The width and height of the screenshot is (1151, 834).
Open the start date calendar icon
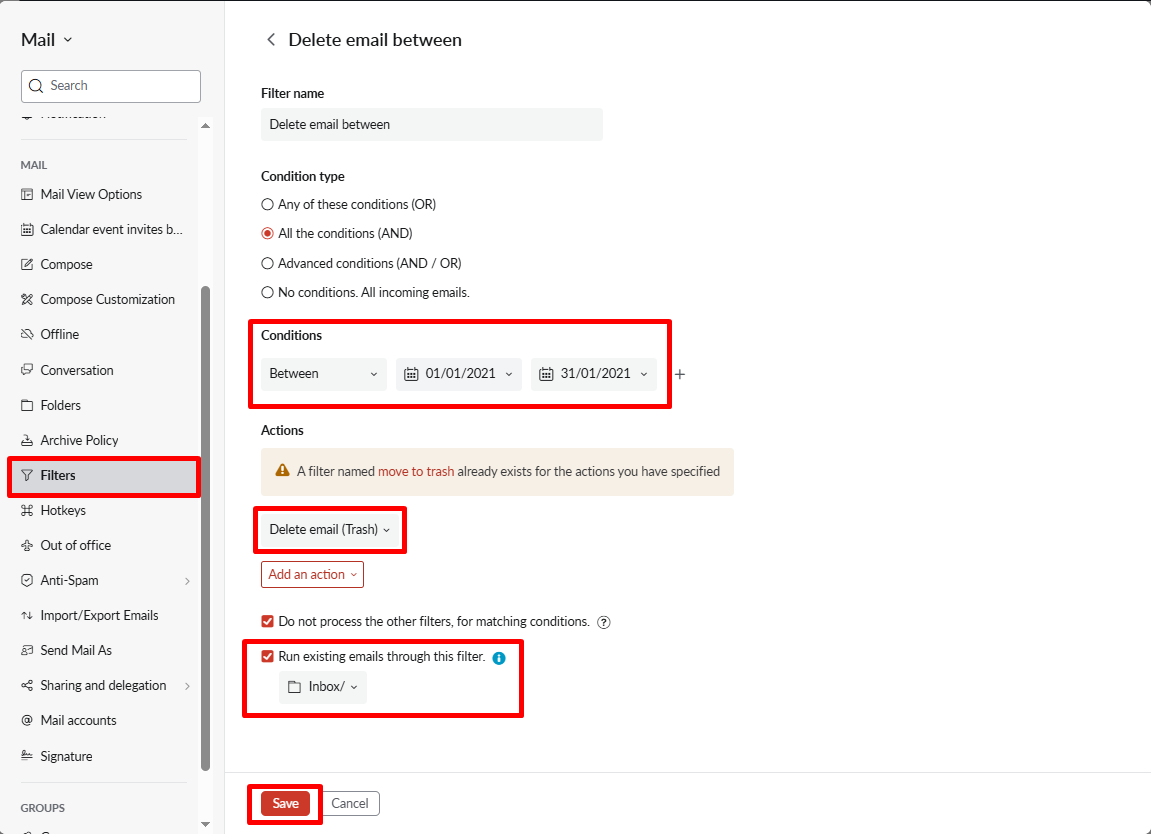click(x=411, y=374)
